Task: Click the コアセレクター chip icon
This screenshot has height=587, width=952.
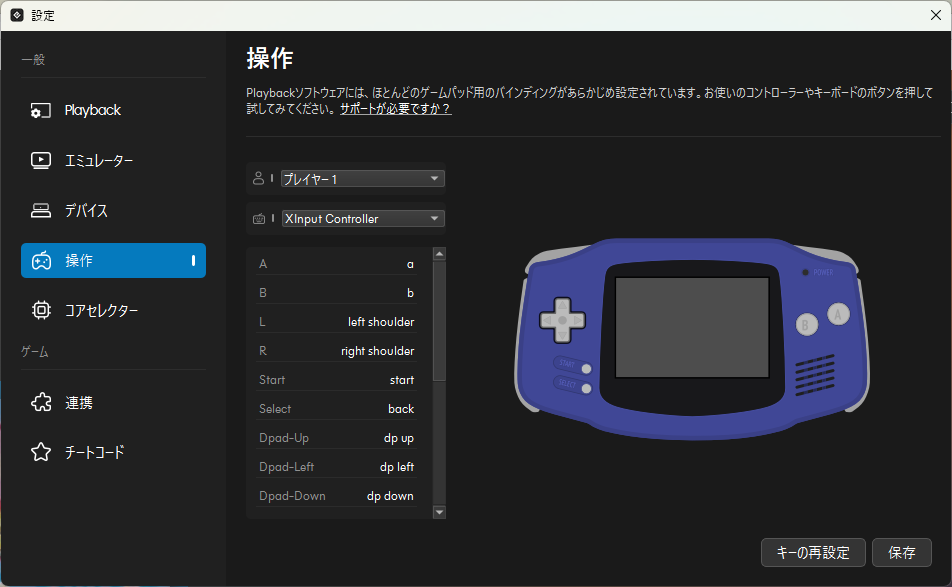Action: (x=40, y=310)
